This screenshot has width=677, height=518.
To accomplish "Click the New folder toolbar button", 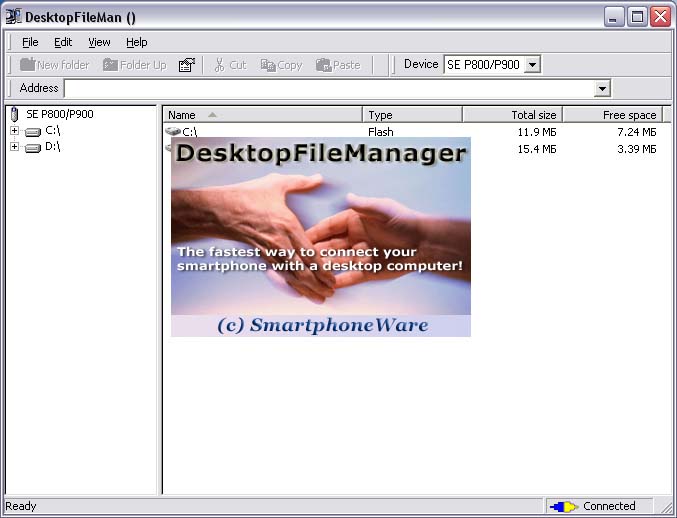I will (x=54, y=65).
